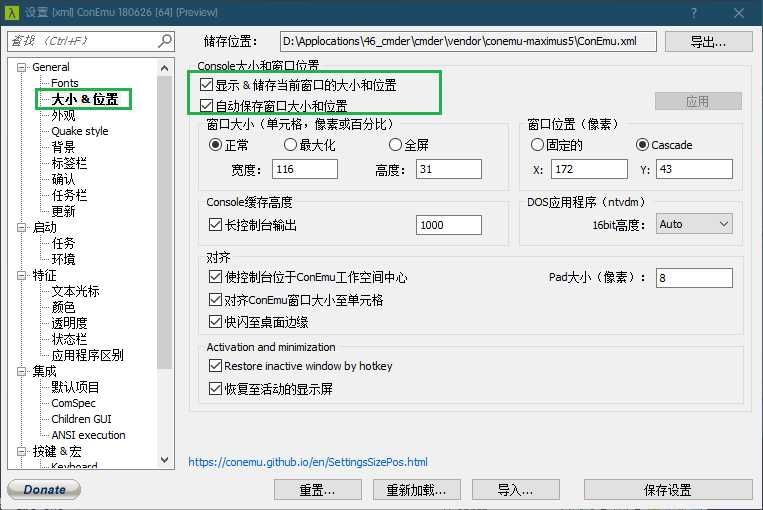Open the 16bit高度 Auto dropdown
The height and width of the screenshot is (510, 763).
694,224
